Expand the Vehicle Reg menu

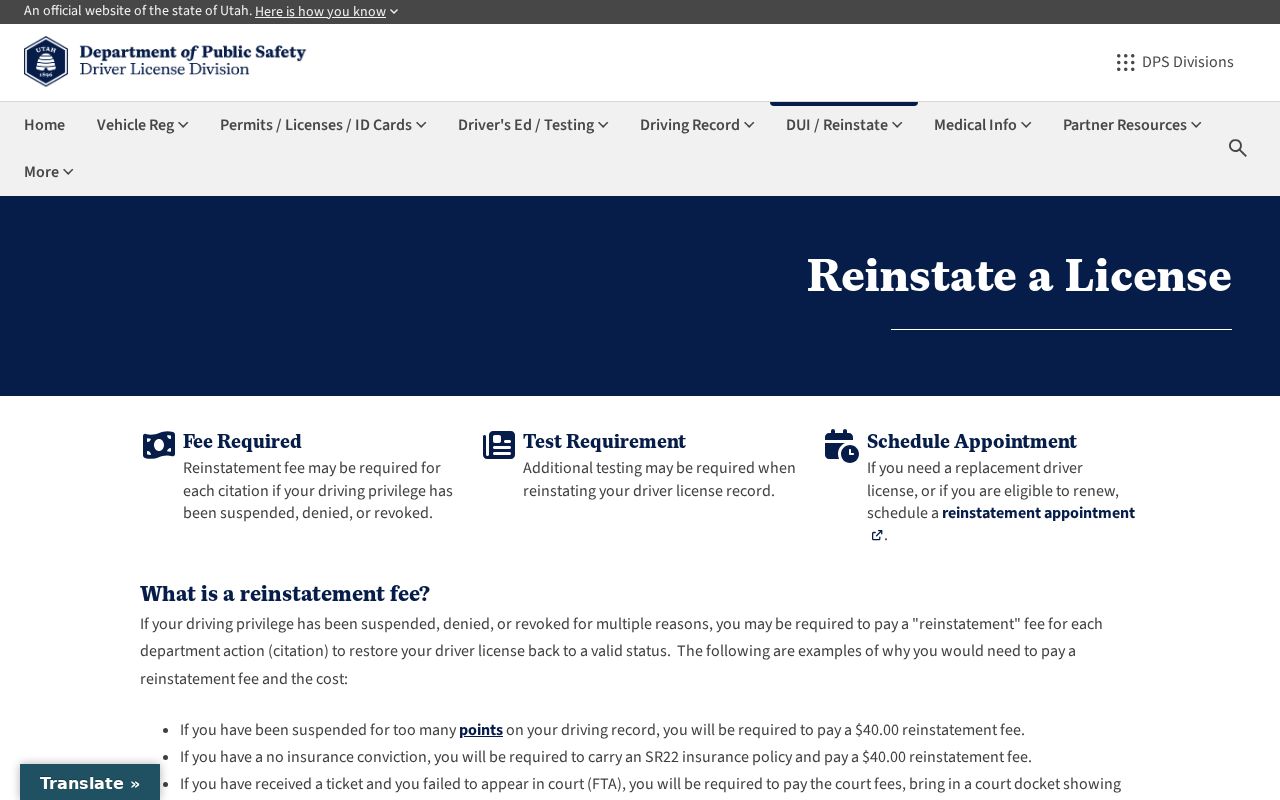143,125
